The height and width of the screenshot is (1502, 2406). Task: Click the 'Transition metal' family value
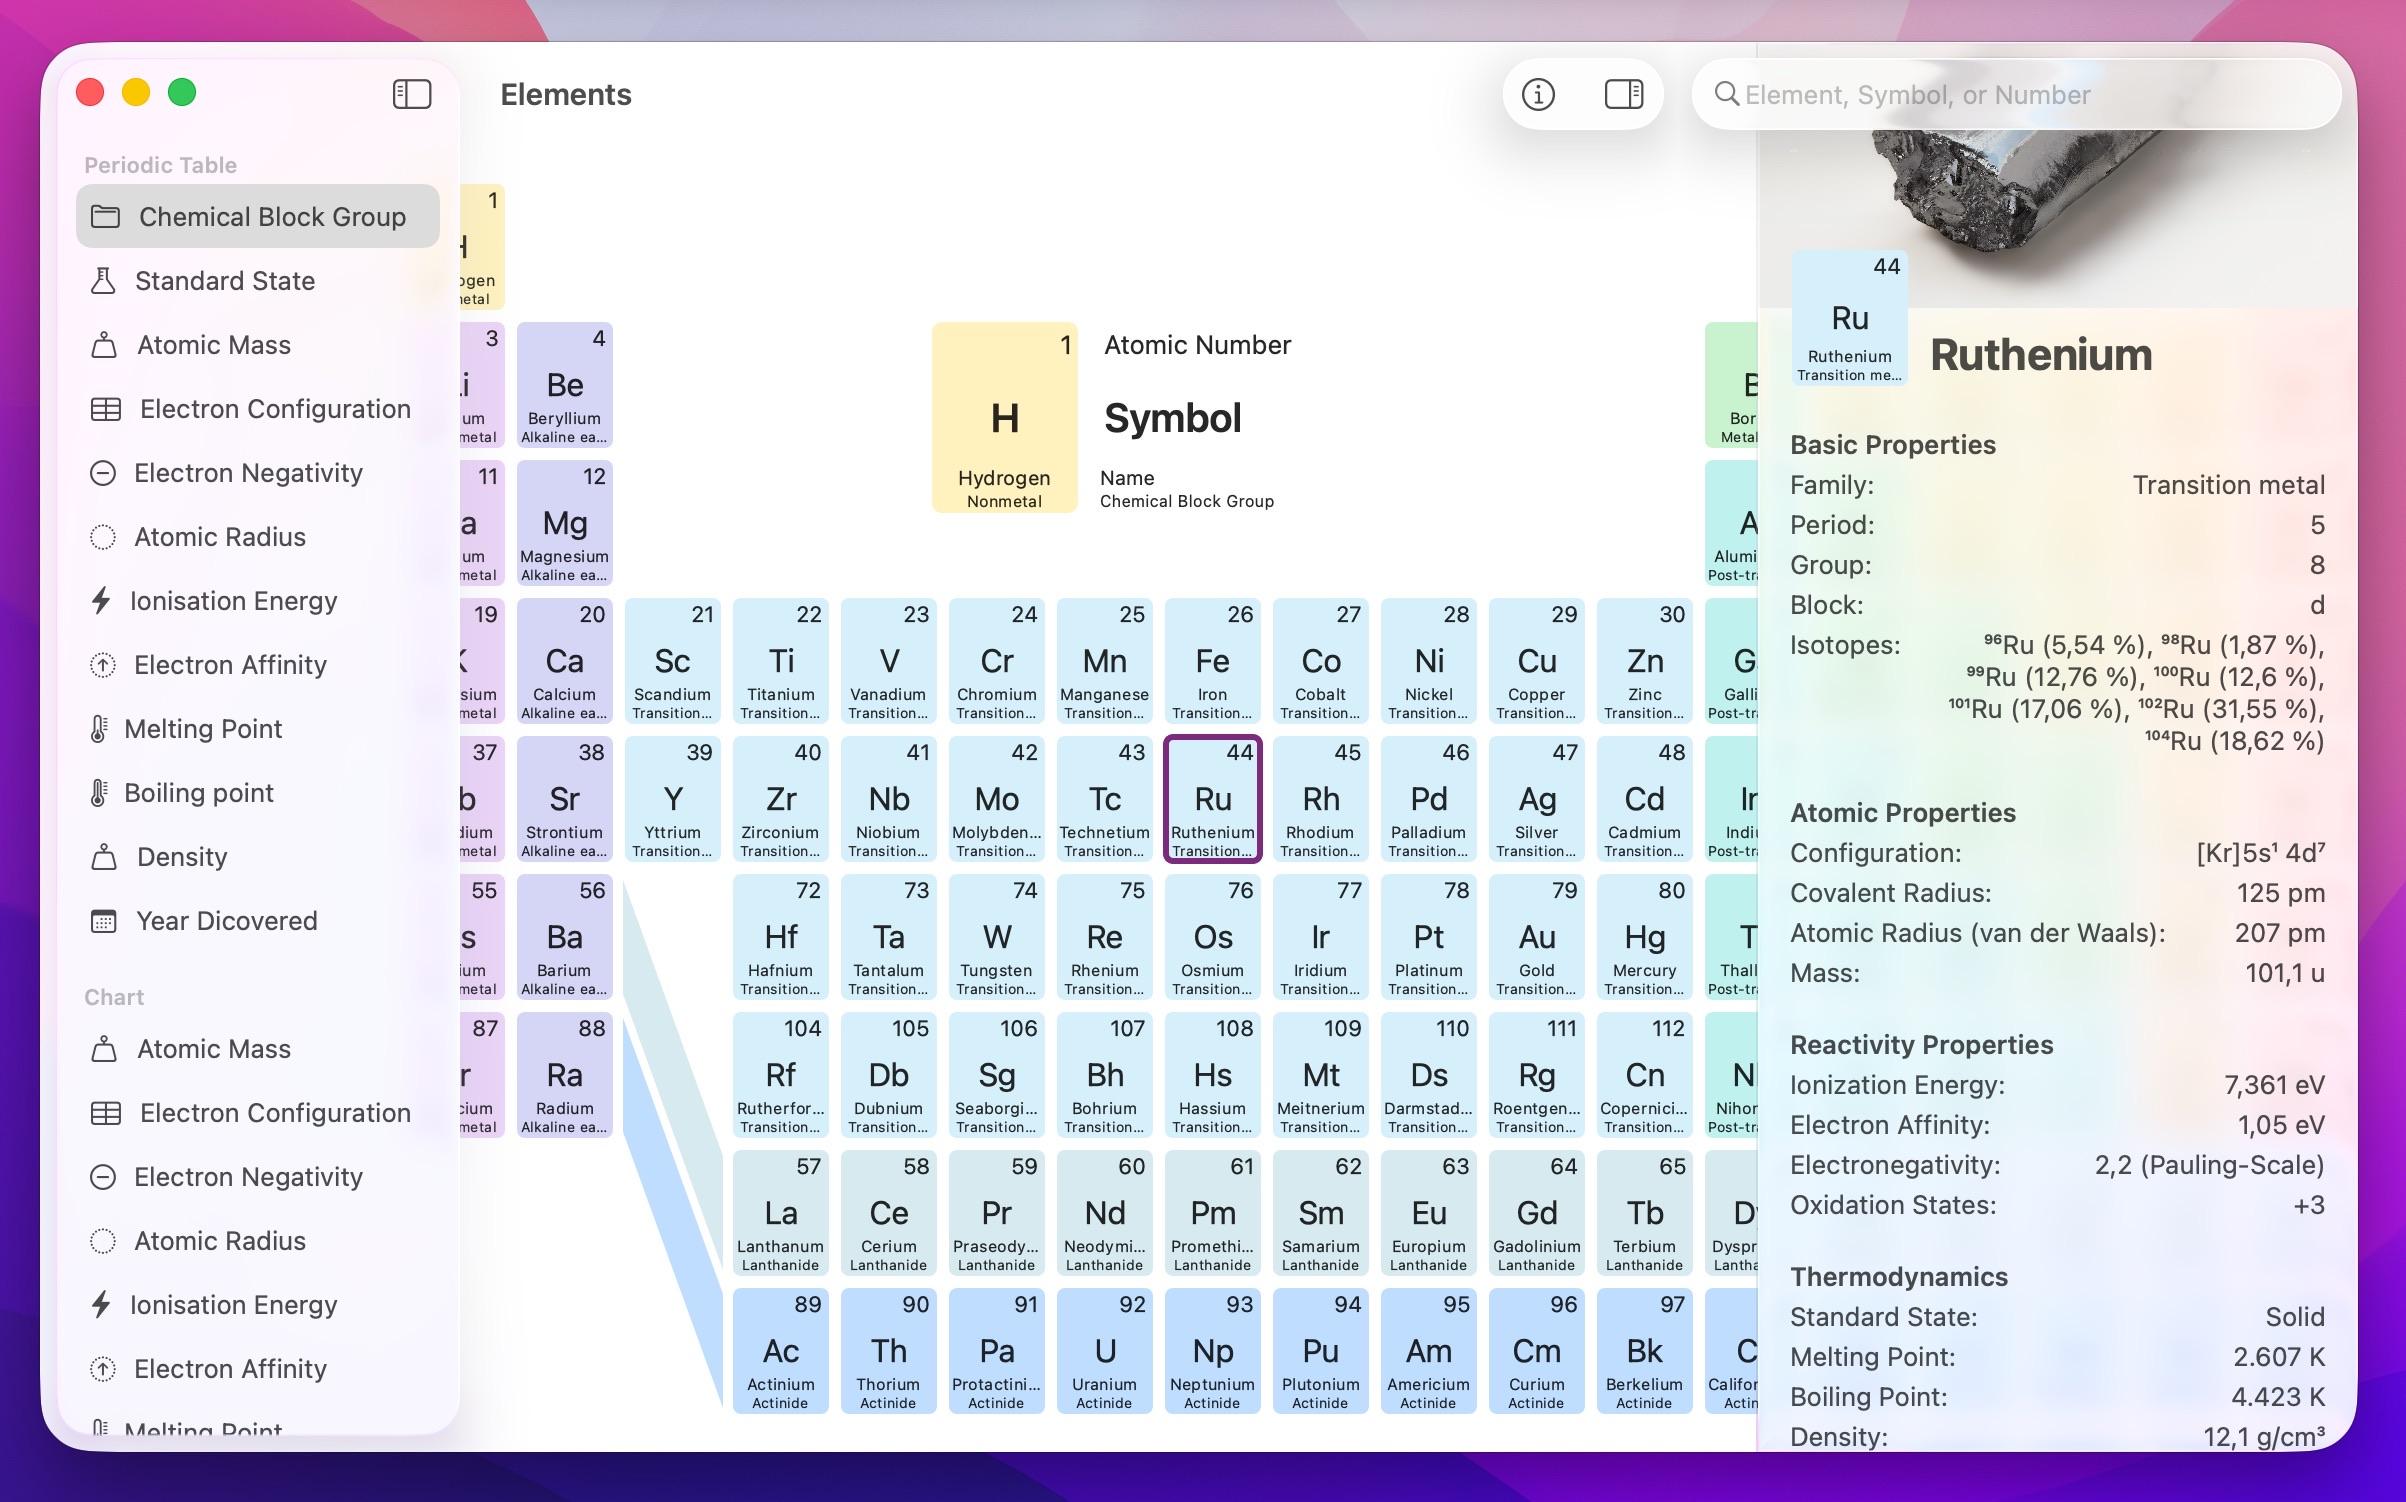(x=2228, y=485)
